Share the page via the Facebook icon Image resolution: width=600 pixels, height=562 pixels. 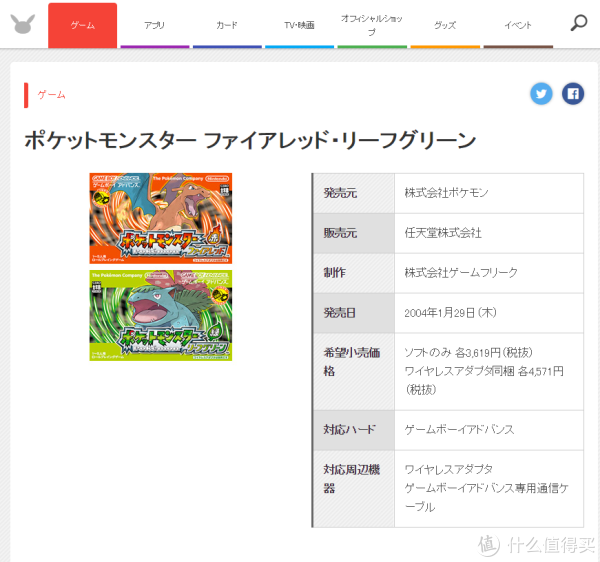click(573, 94)
